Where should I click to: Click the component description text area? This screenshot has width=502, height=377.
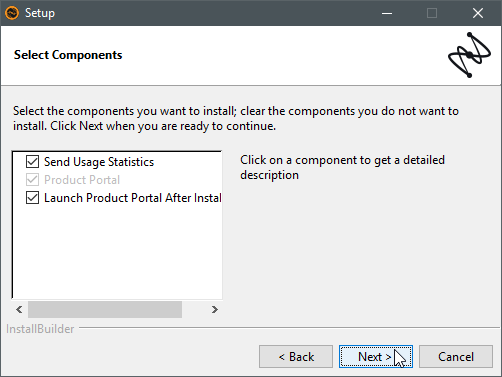[342, 167]
